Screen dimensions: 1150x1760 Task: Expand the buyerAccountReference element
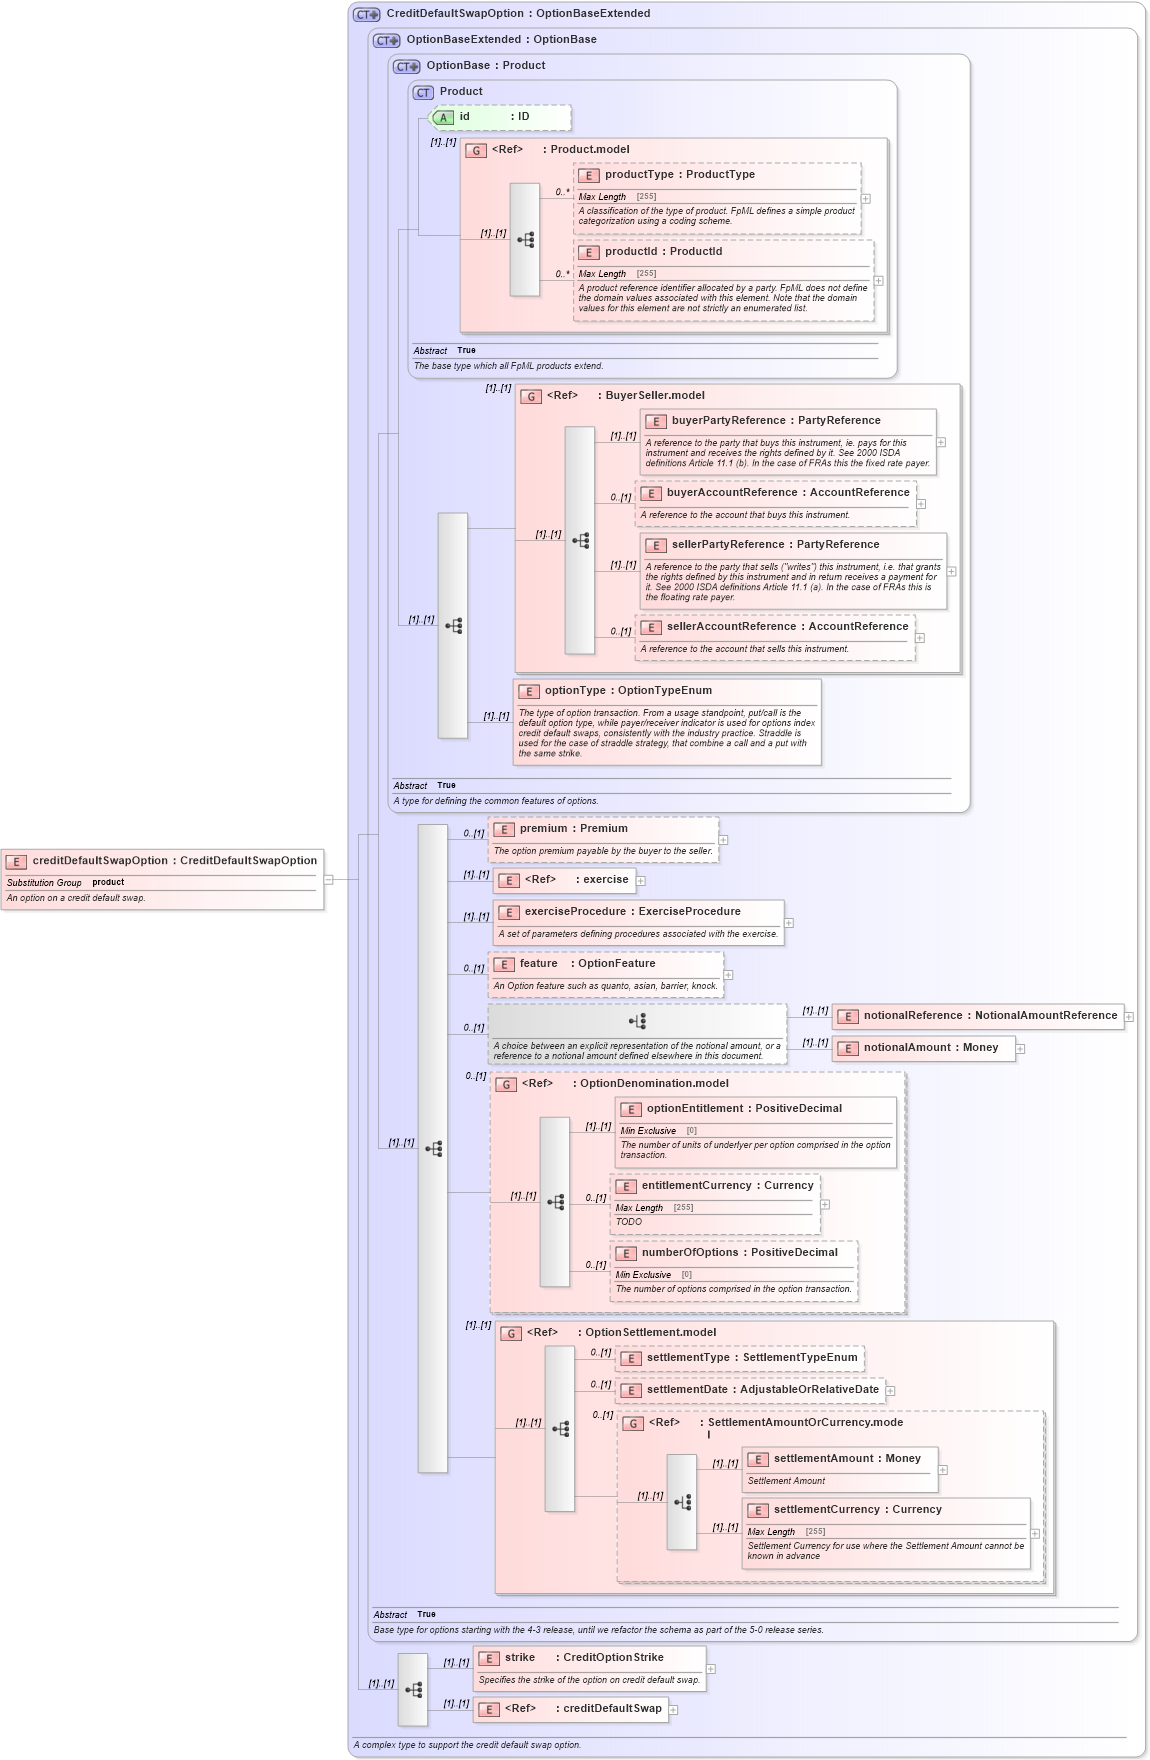coord(921,504)
